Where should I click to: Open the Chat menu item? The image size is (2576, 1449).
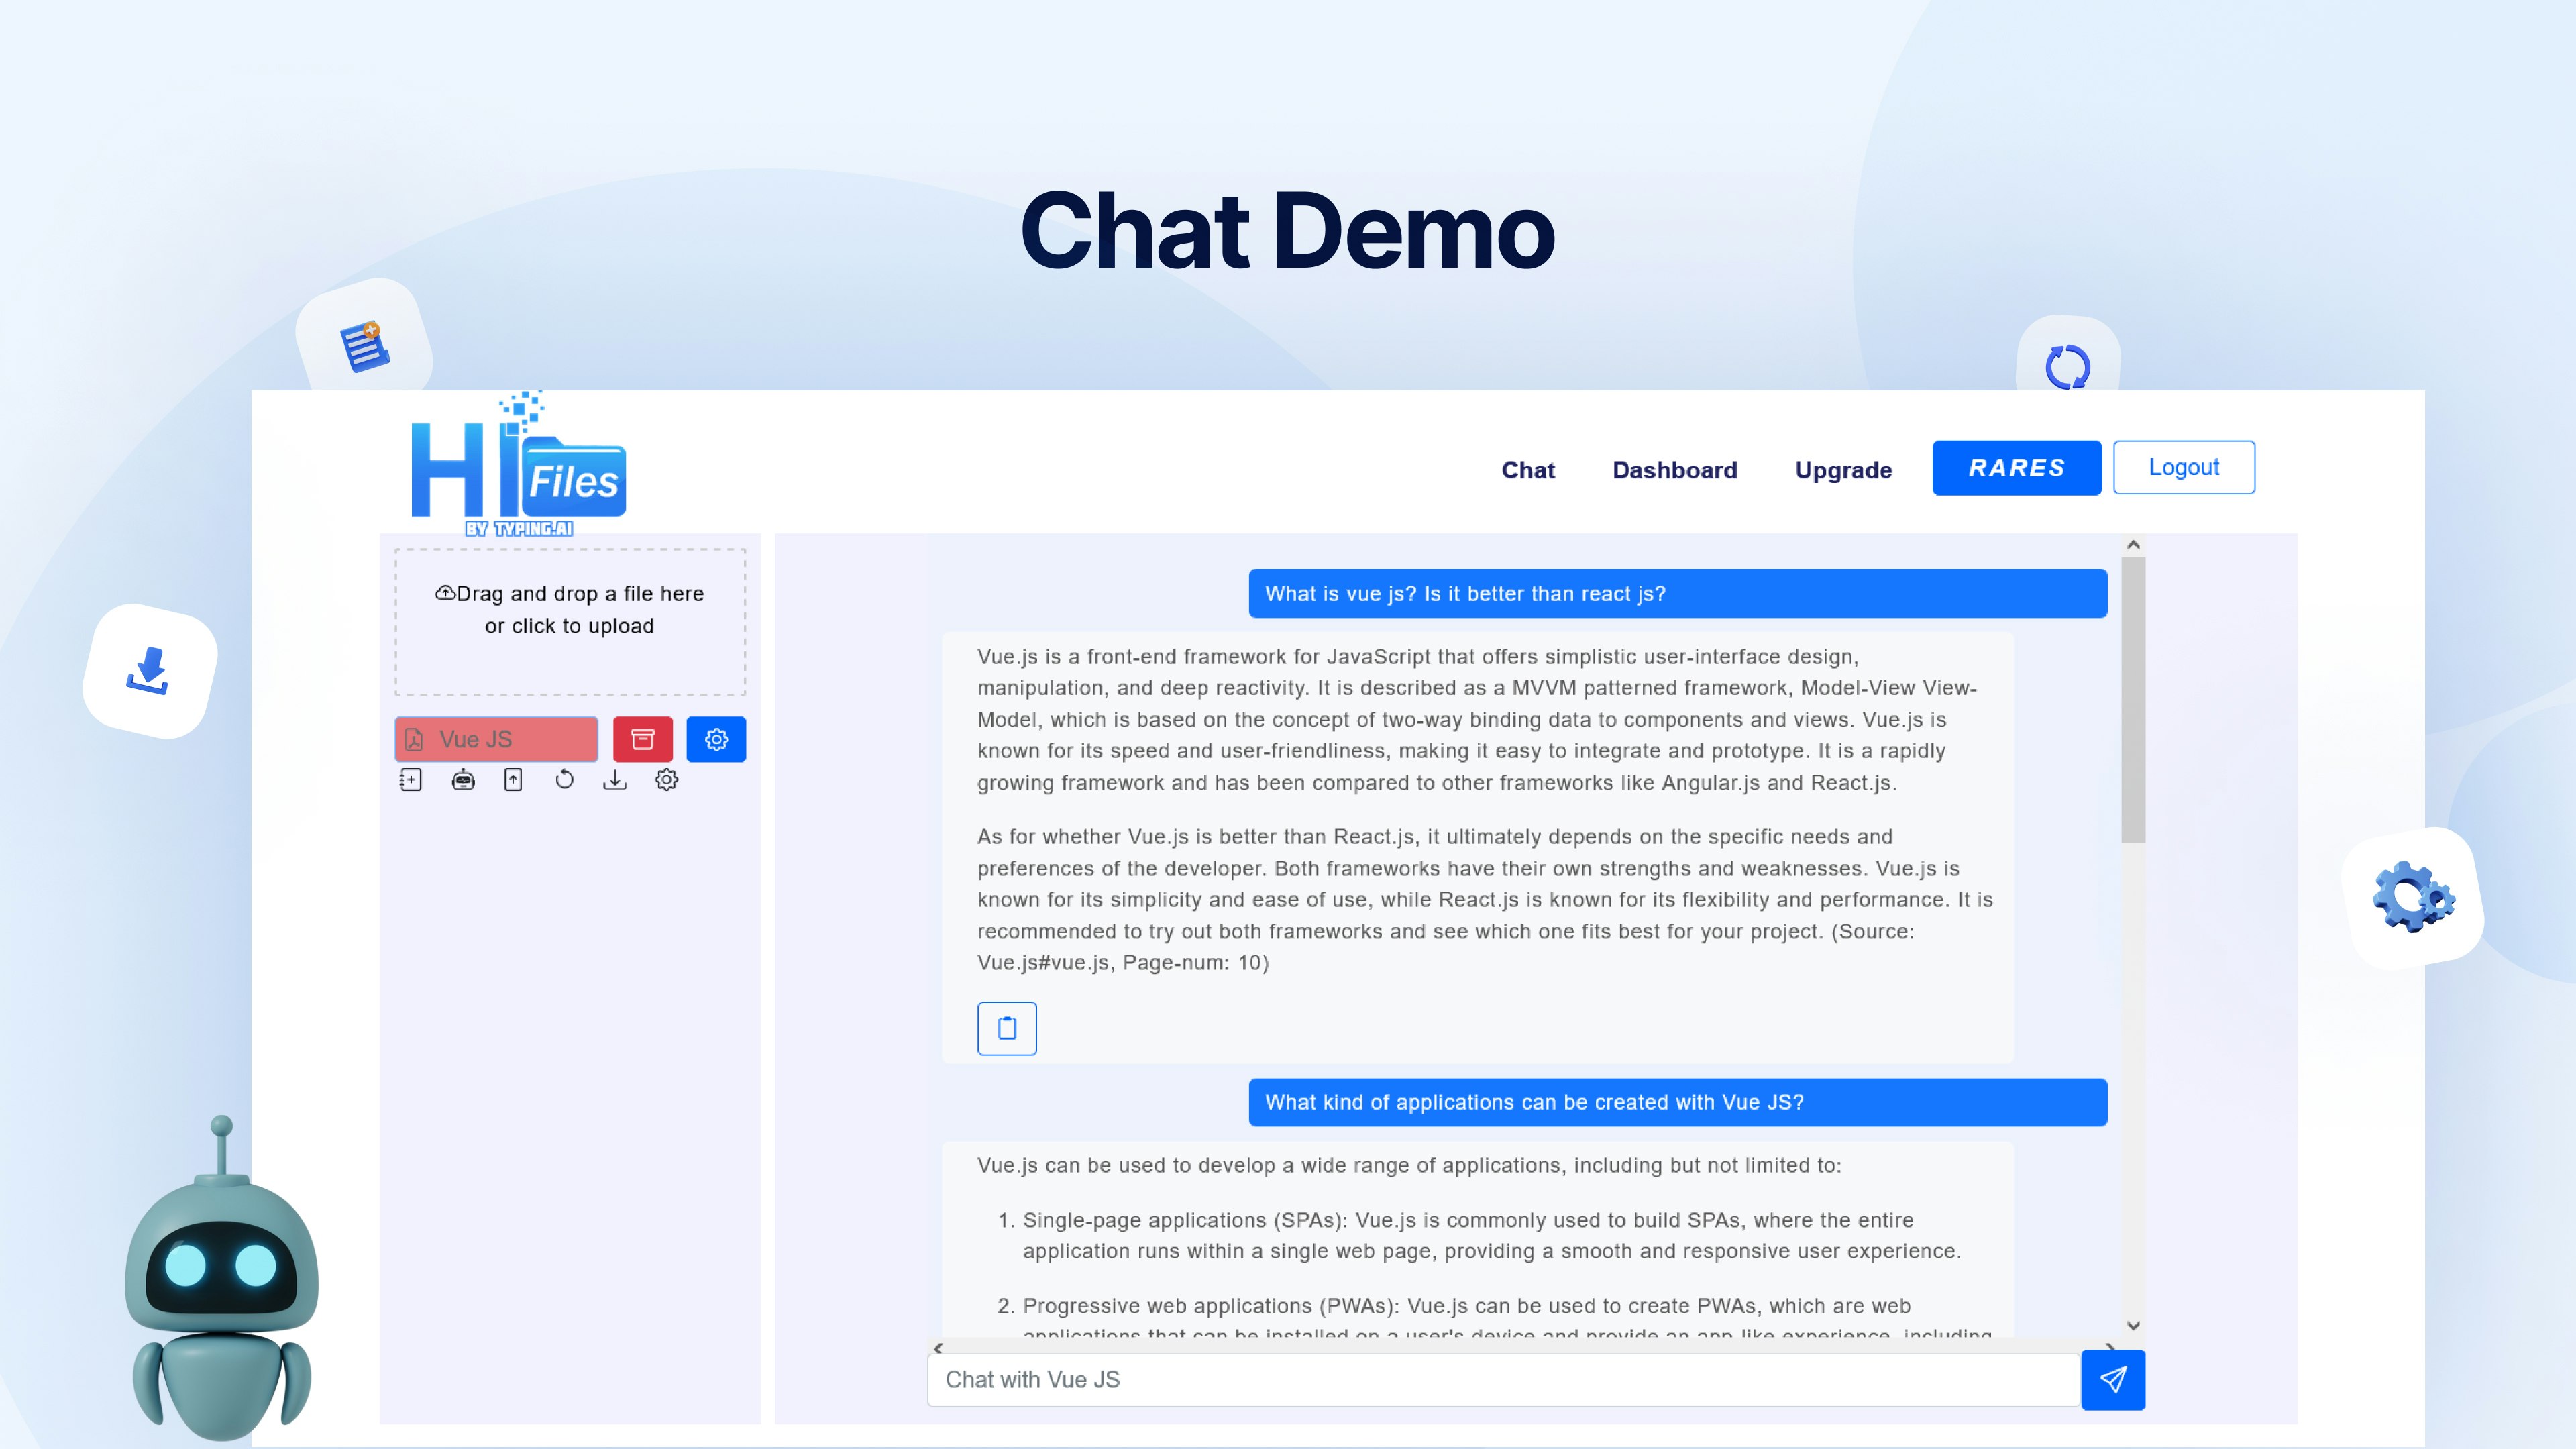point(1527,470)
